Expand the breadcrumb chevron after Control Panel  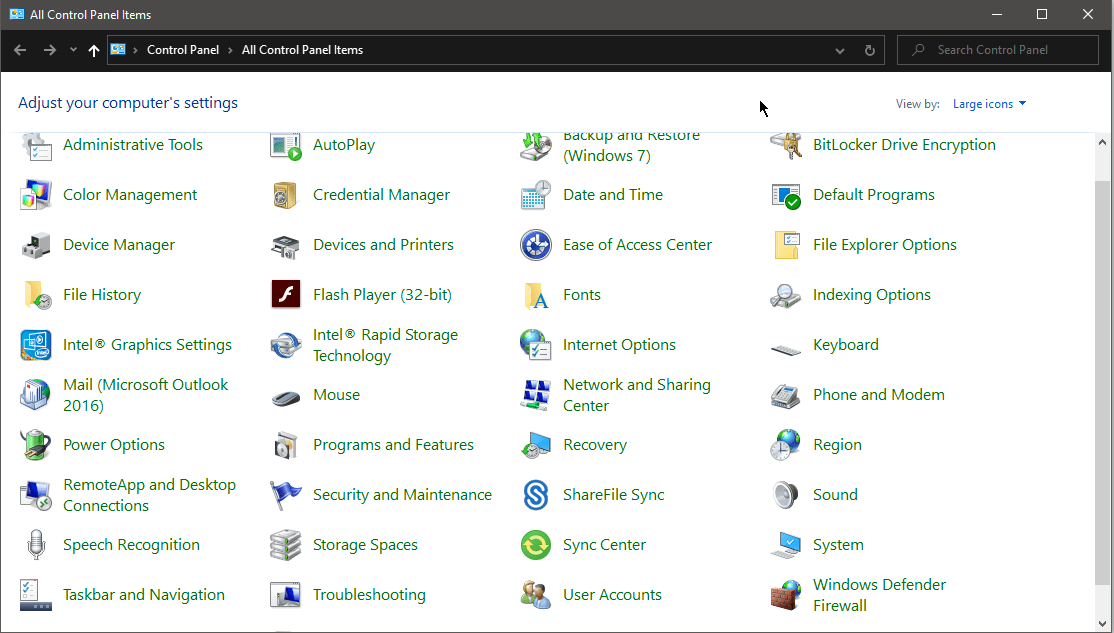(x=230, y=50)
